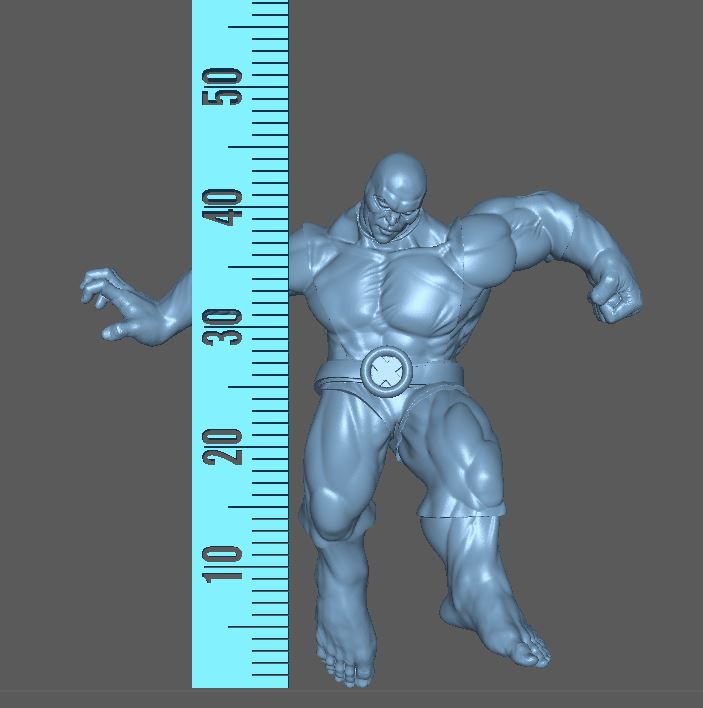703x708 pixels.
Task: Select the clenched fist of the model
Action: pyautogui.click(x=616, y=296)
